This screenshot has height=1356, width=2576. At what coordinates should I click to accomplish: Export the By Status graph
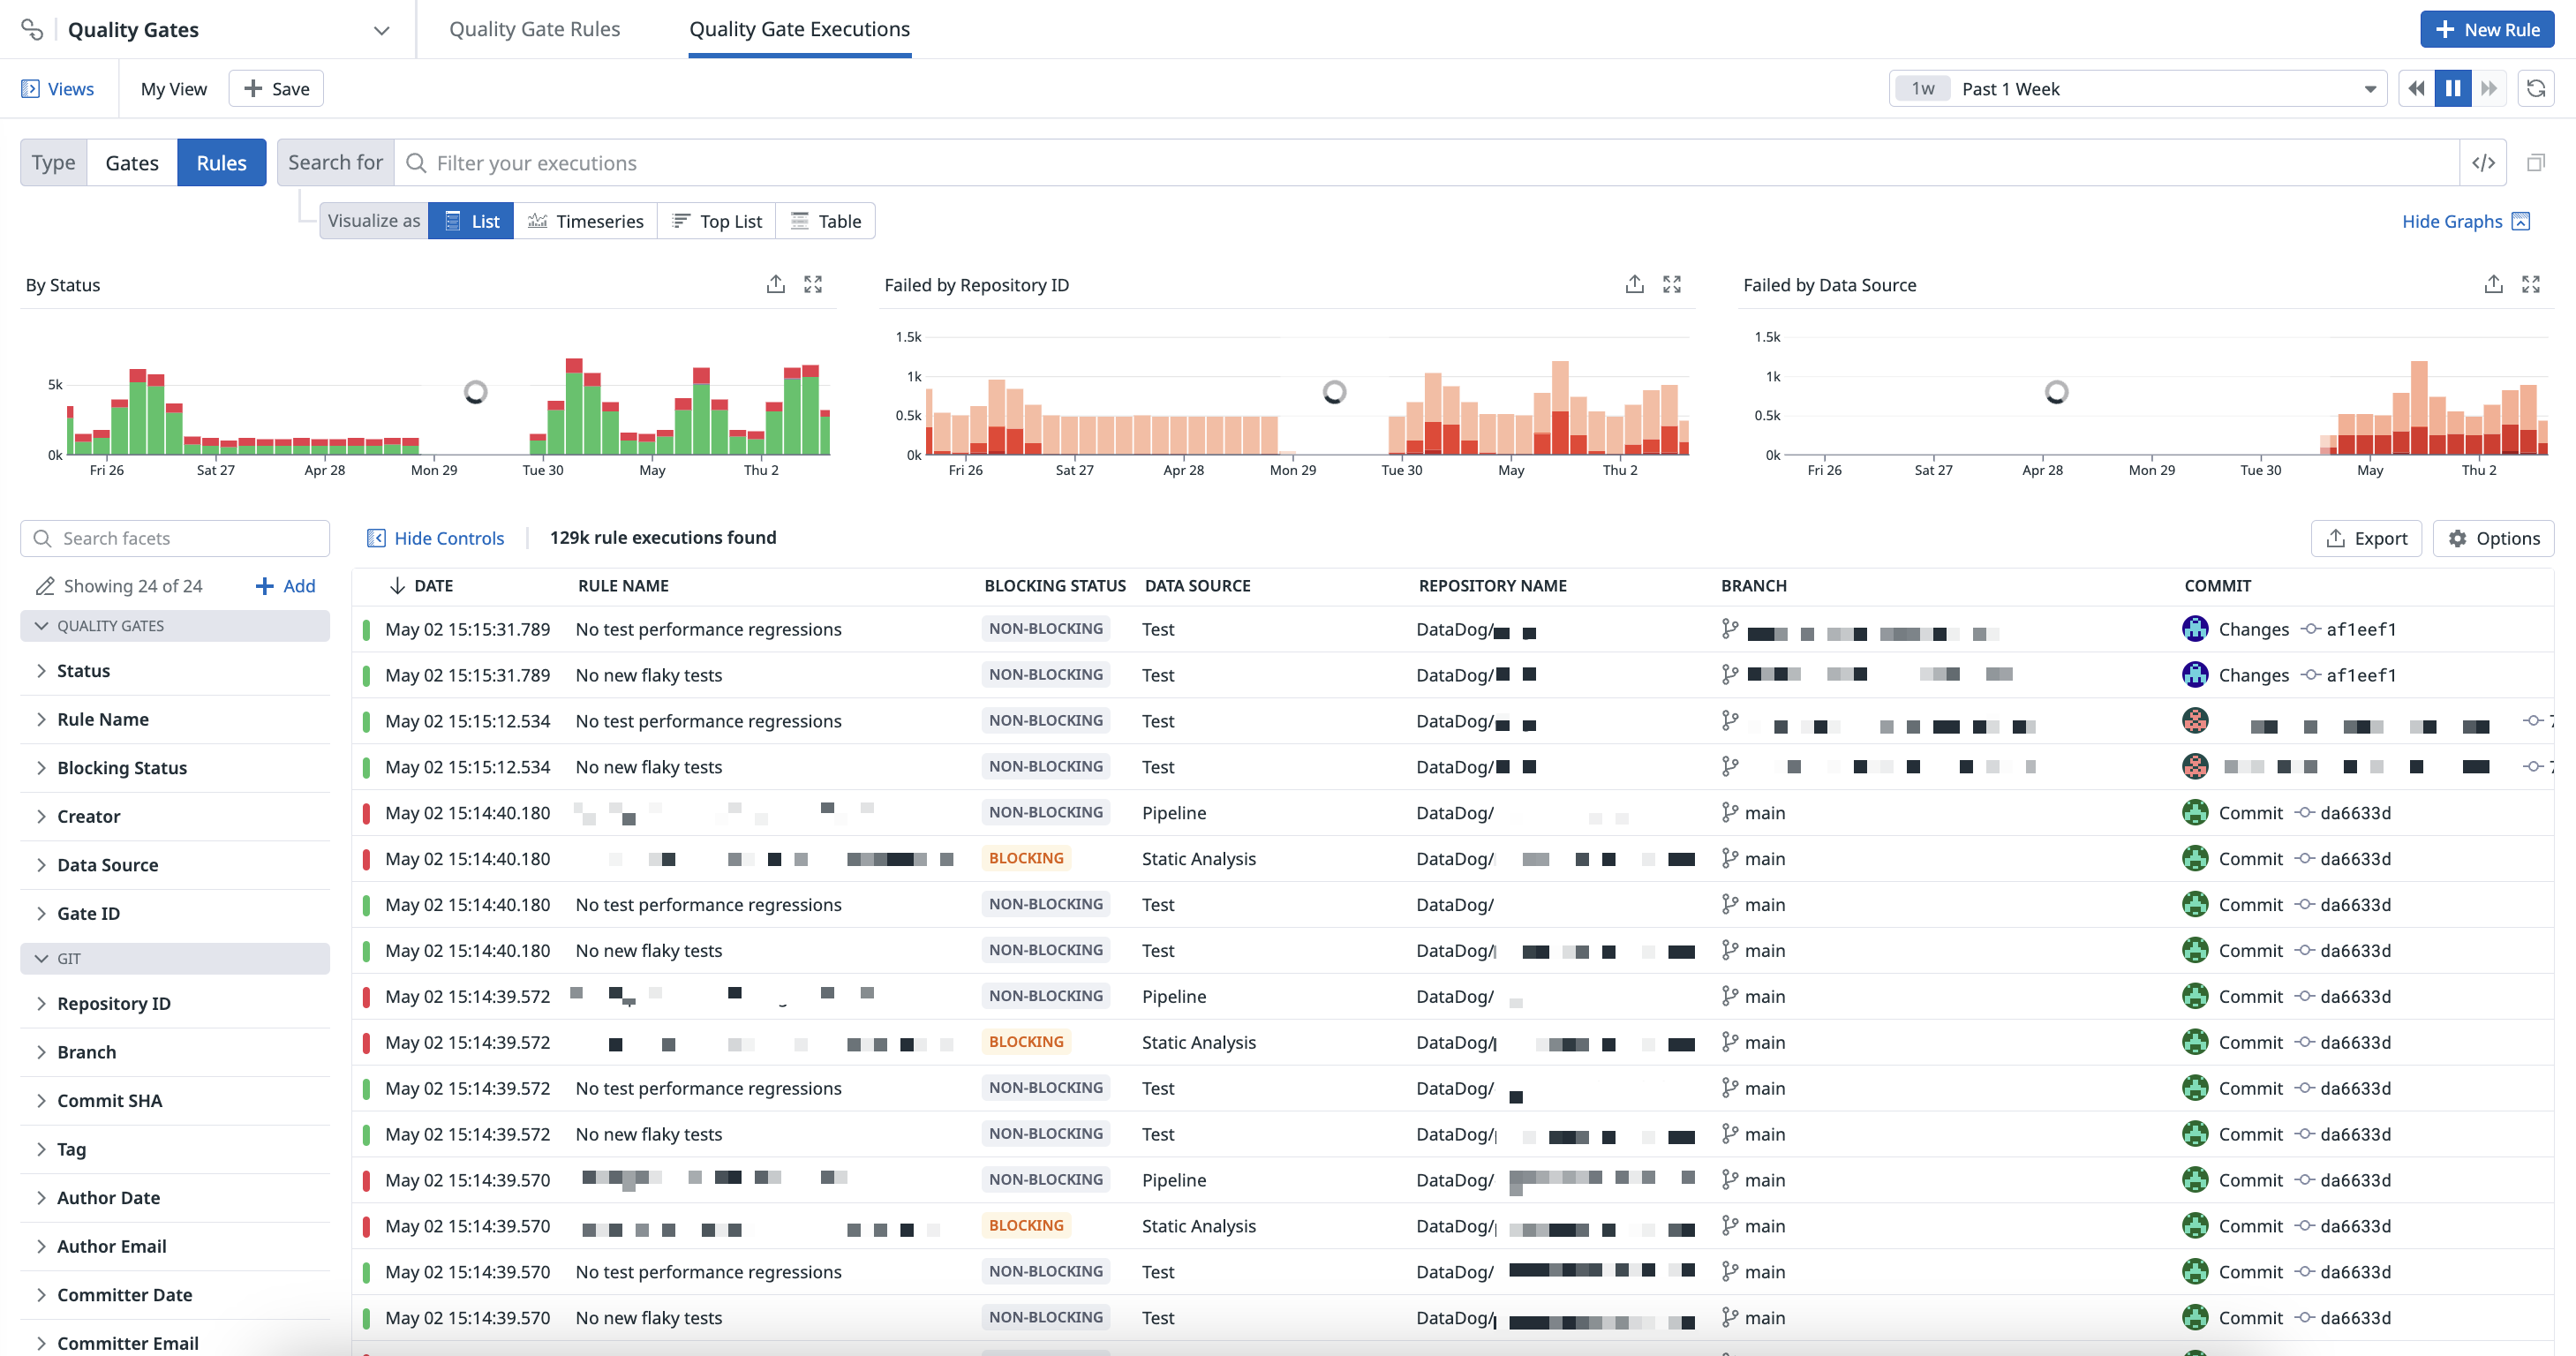[775, 285]
